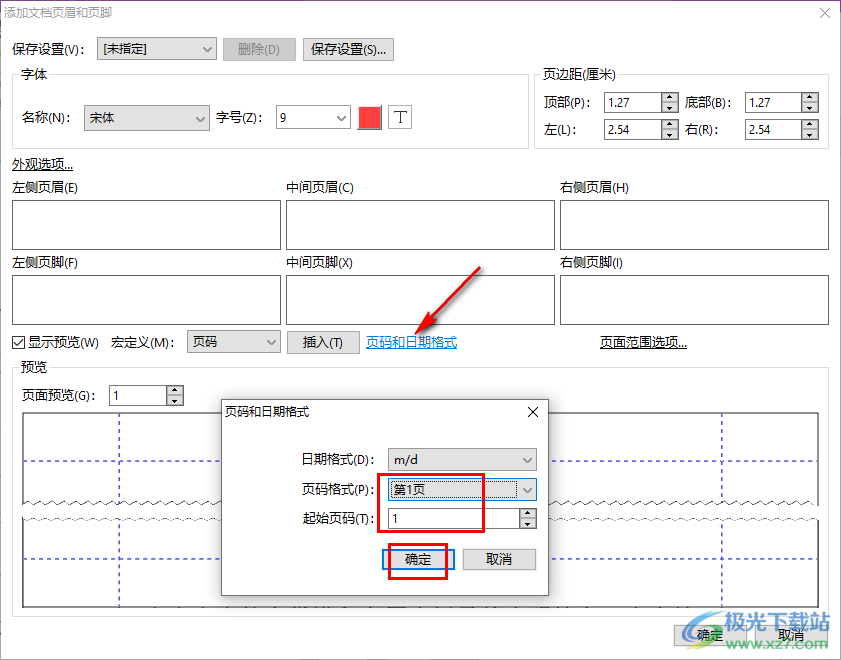841x660 pixels.
Task: Decrease the page preview number
Action: click(175, 401)
